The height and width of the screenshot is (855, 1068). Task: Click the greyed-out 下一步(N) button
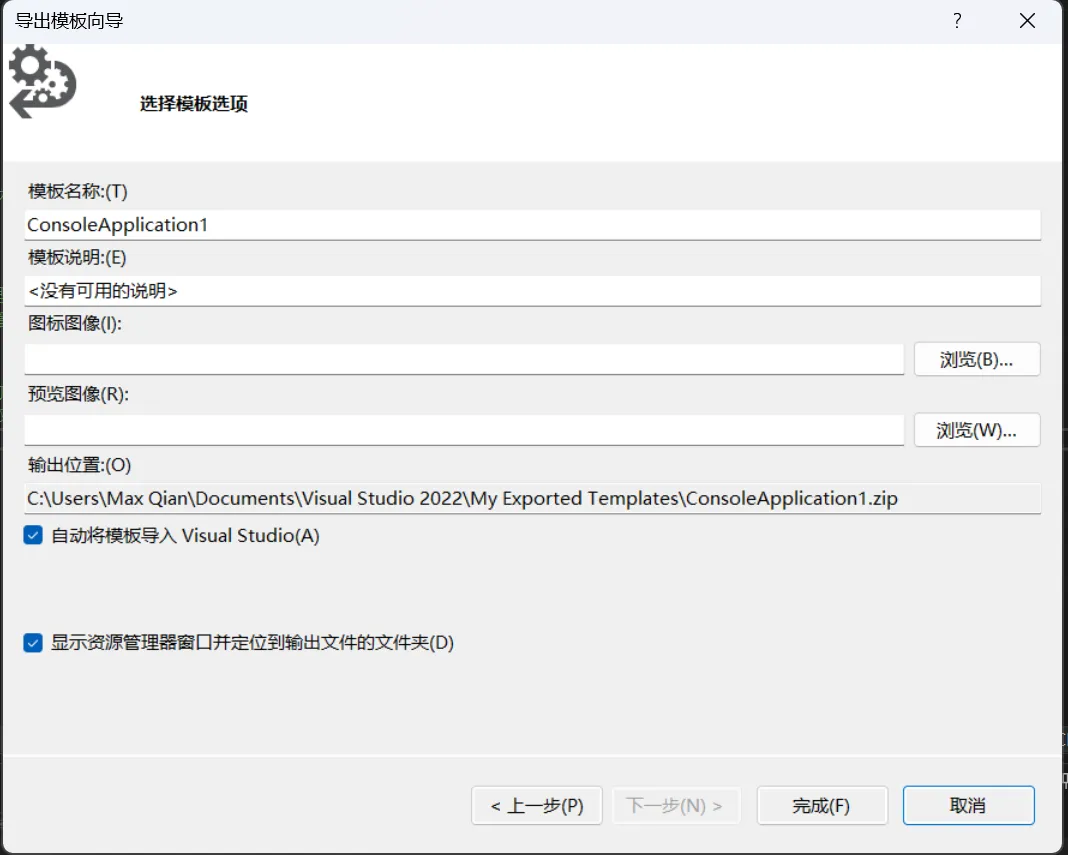click(x=674, y=806)
